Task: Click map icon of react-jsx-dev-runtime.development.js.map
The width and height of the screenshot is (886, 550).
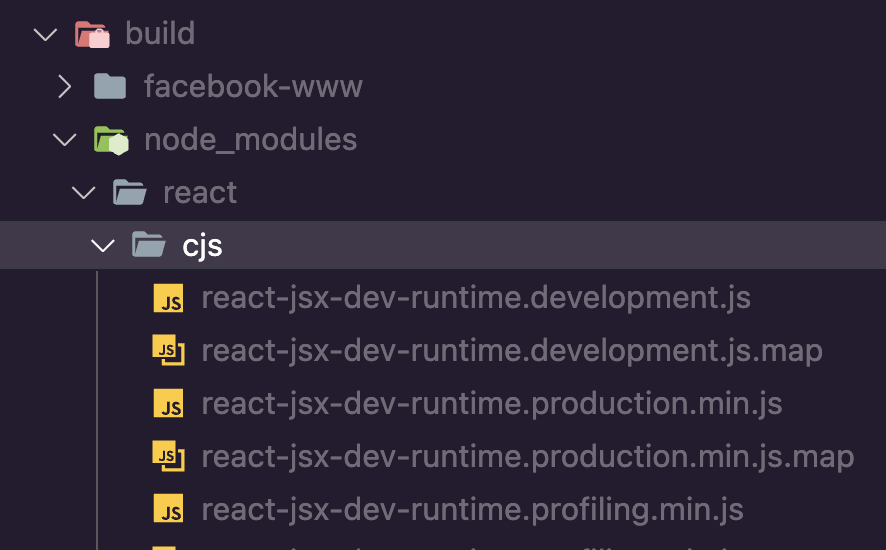Action: tap(168, 350)
